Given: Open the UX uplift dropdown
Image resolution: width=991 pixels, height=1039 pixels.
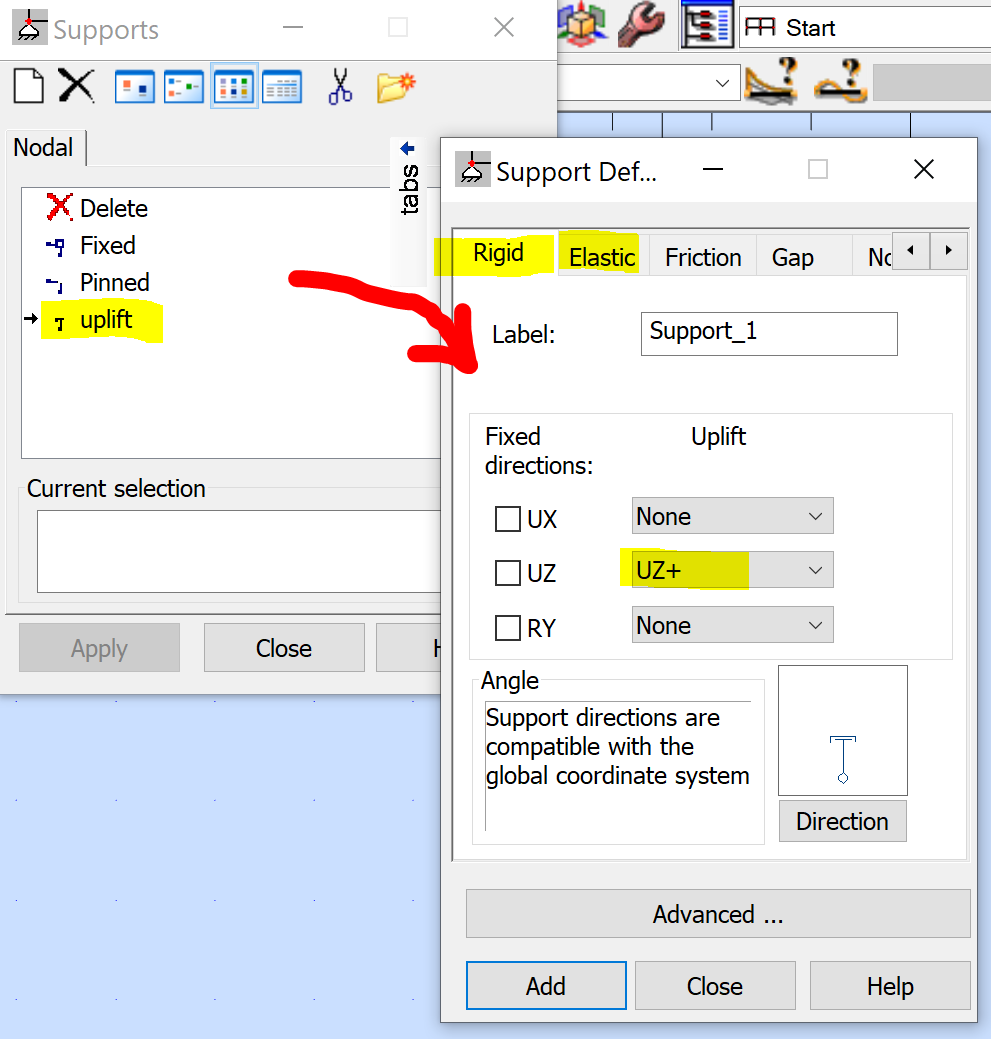Looking at the screenshot, I should coord(733,516).
